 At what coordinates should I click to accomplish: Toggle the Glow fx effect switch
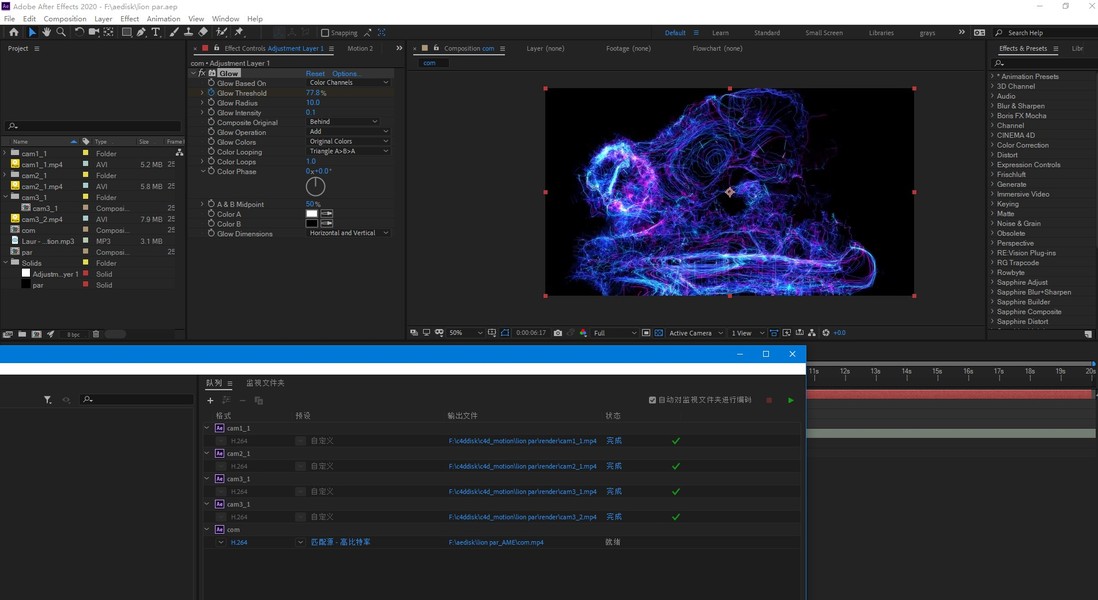[202, 73]
